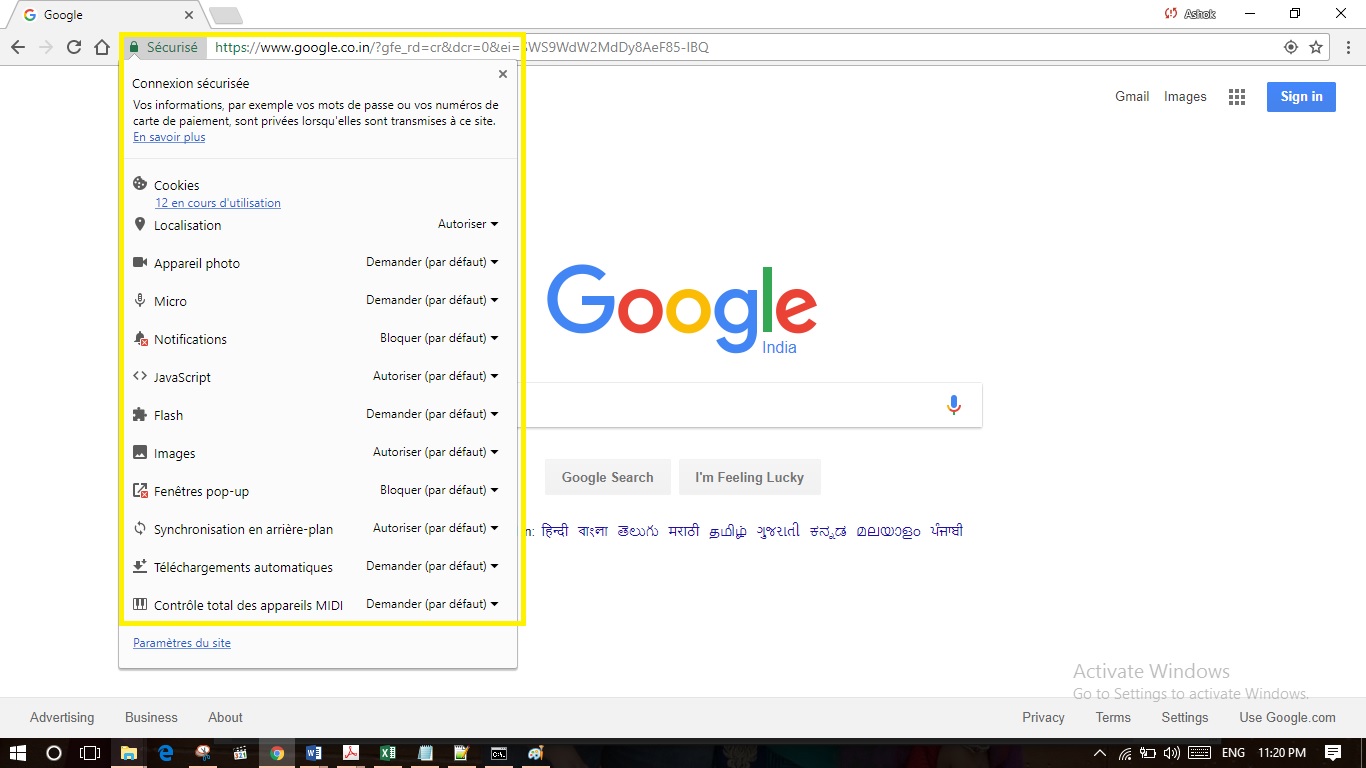Switch Google to हिन्दी language
This screenshot has width=1366, height=768.
point(554,531)
